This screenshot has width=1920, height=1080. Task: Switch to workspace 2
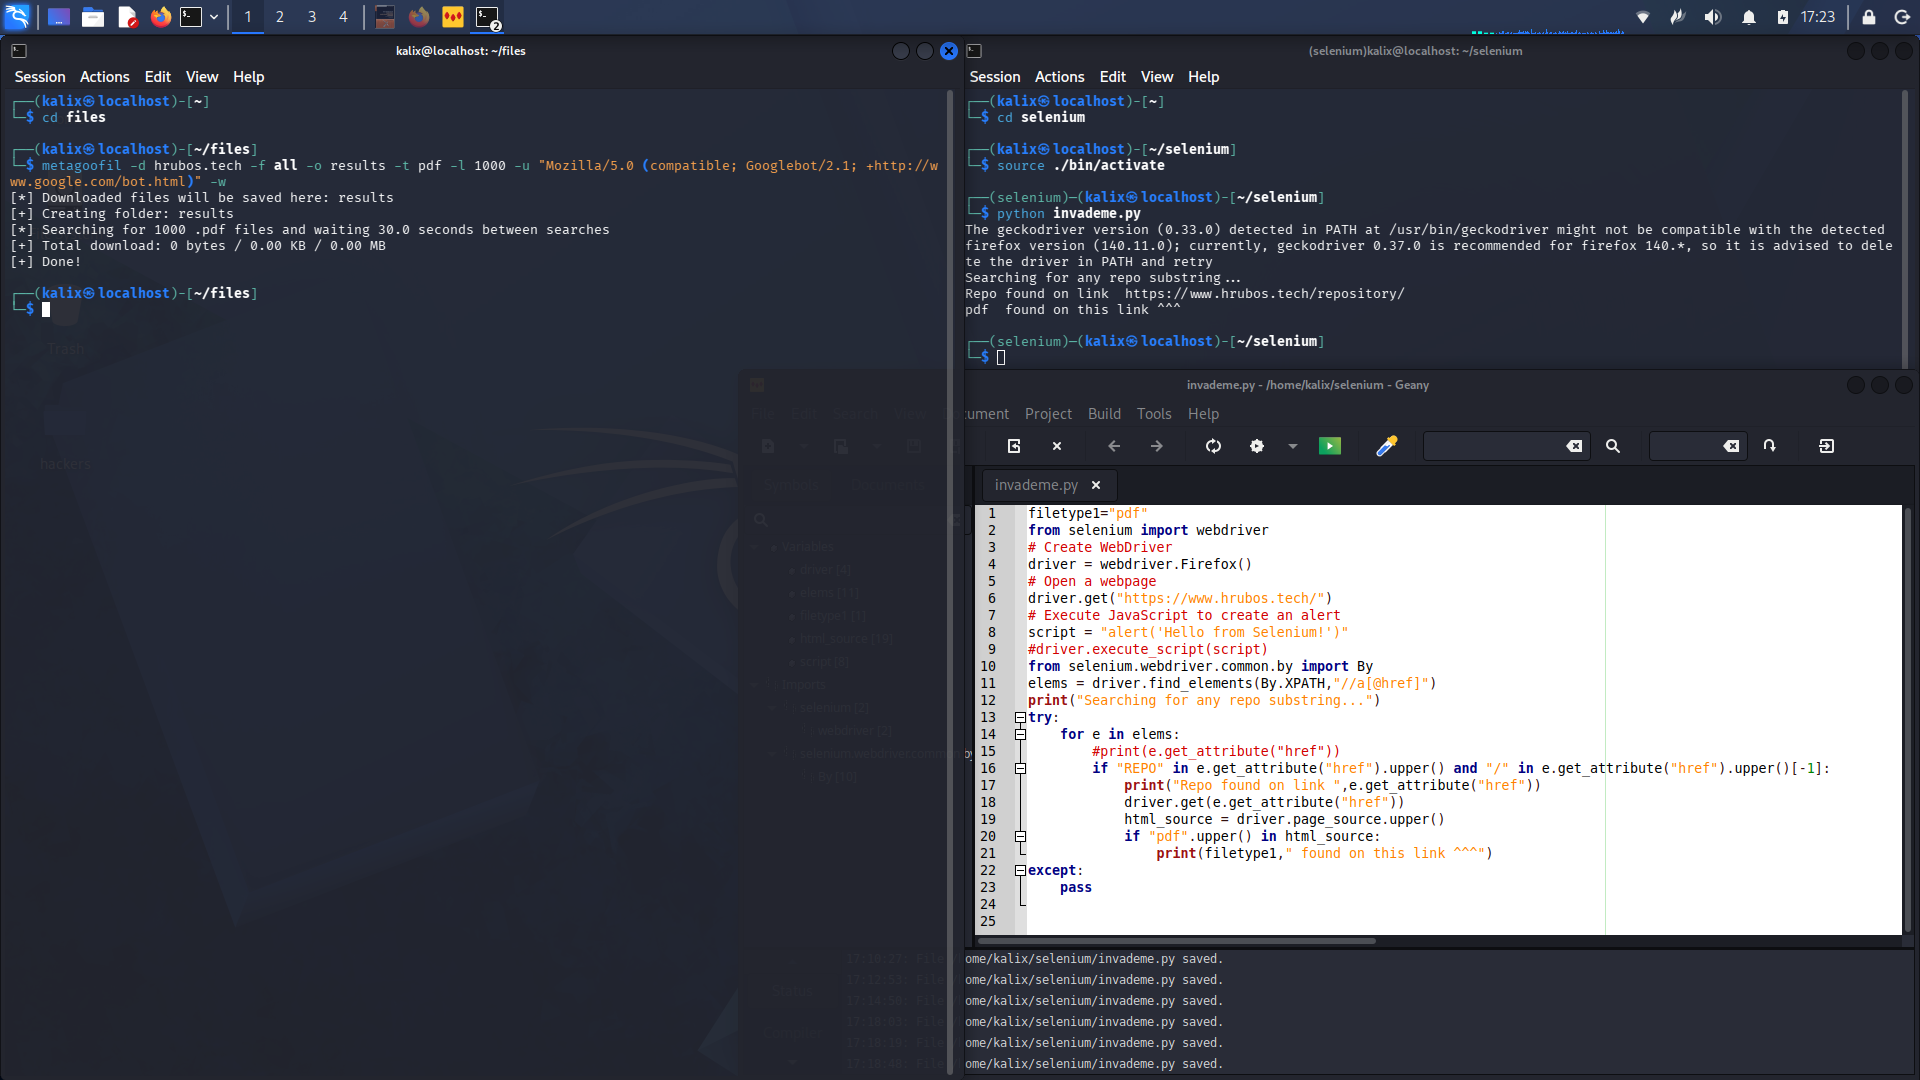click(280, 17)
